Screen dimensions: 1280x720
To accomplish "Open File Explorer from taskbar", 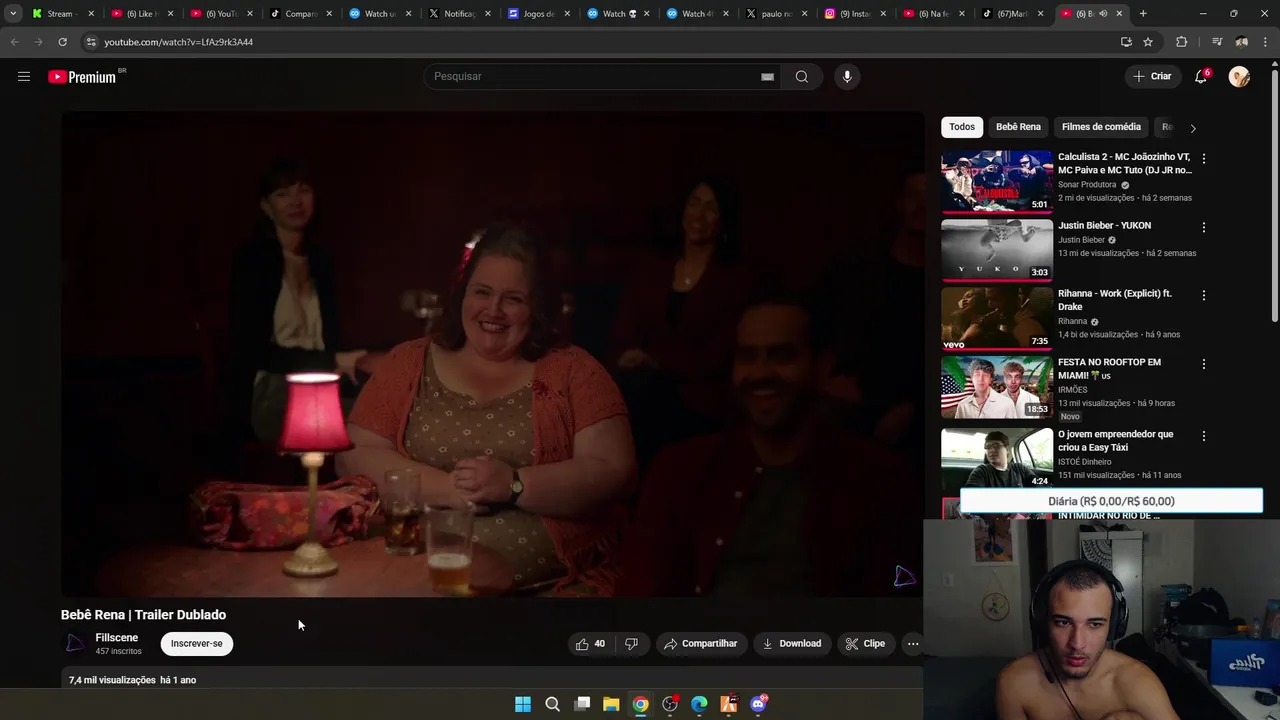I will click(x=611, y=704).
